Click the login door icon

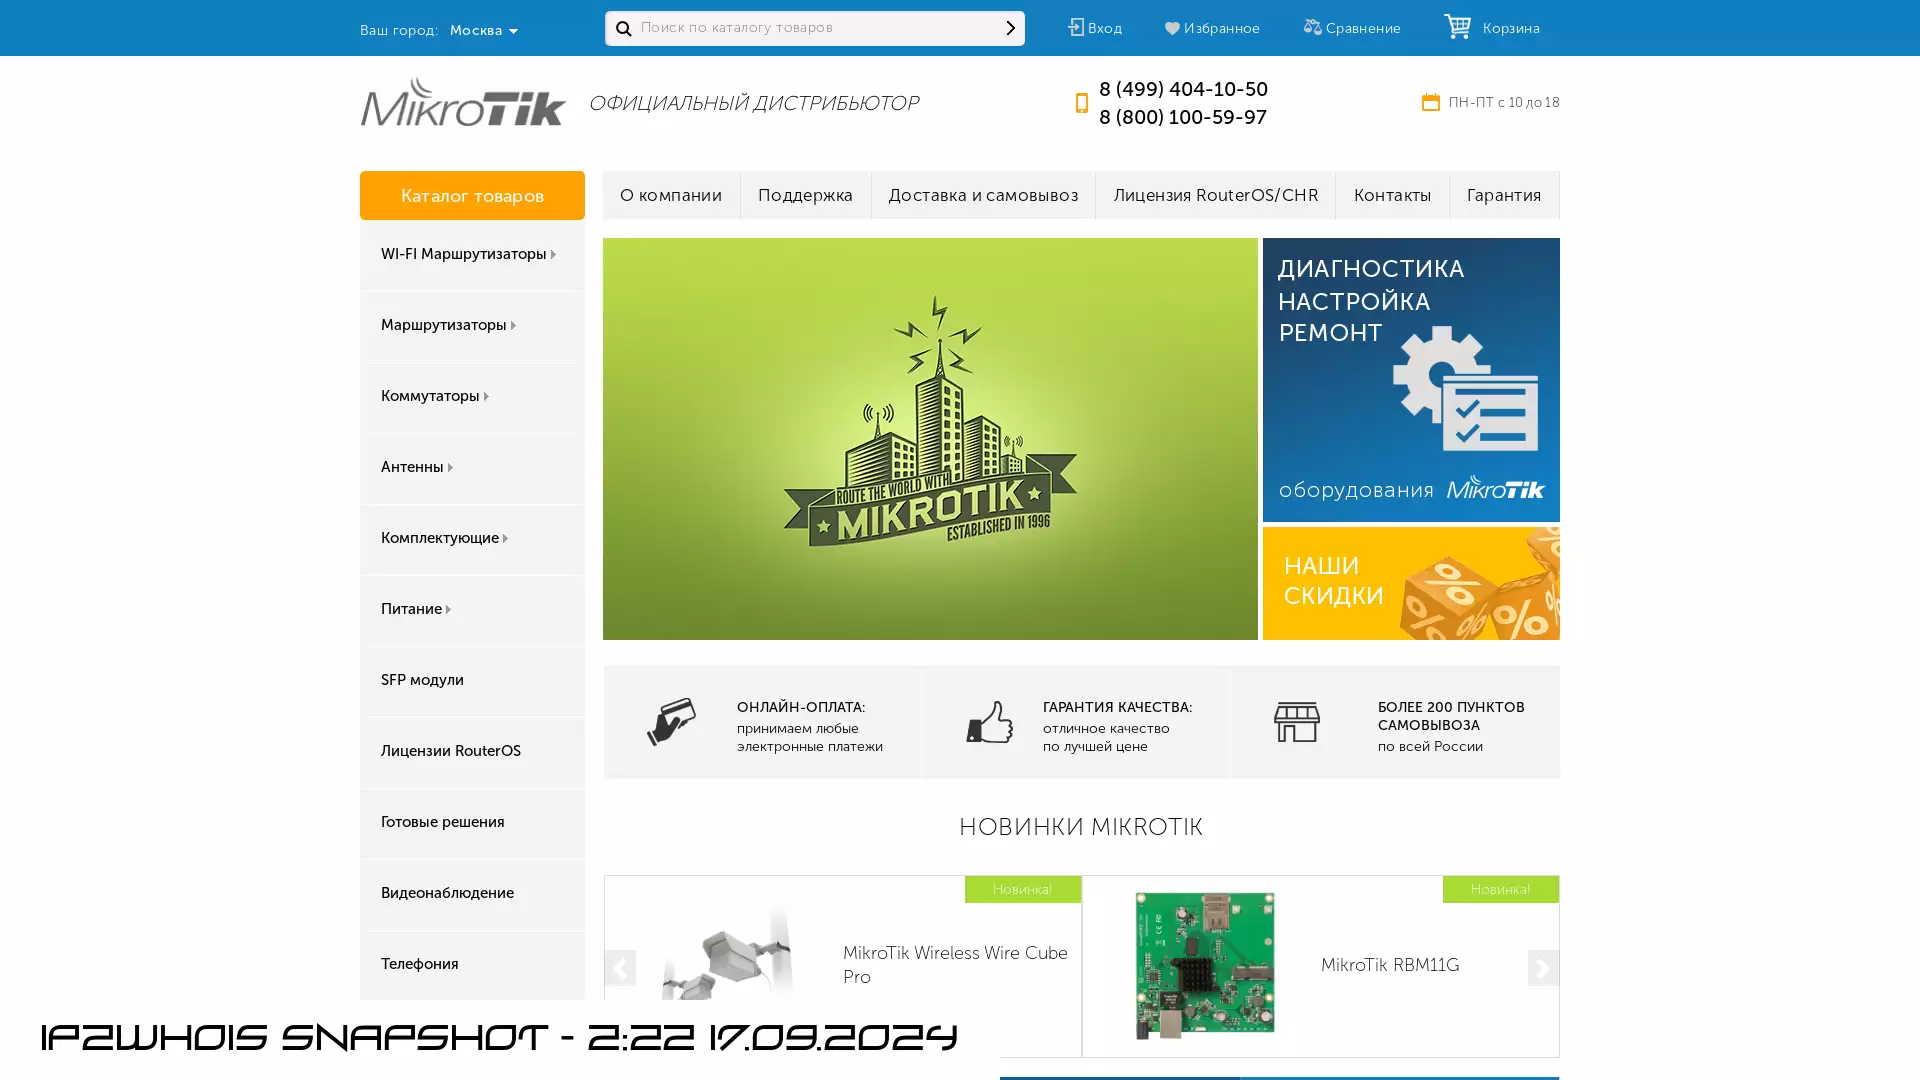1075,28
